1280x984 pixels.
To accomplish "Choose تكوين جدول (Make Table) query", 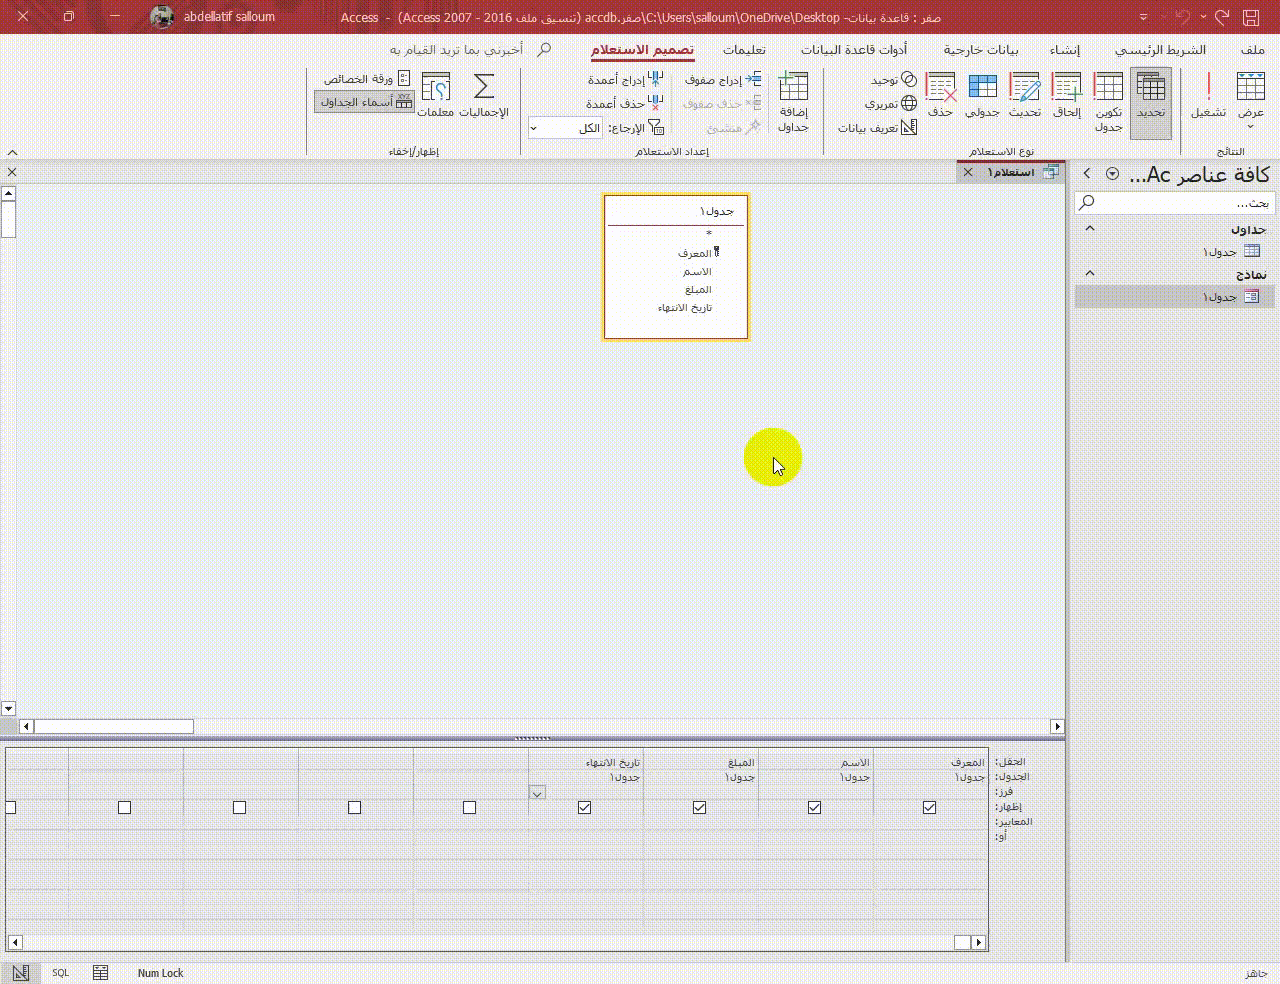I will point(1108,103).
